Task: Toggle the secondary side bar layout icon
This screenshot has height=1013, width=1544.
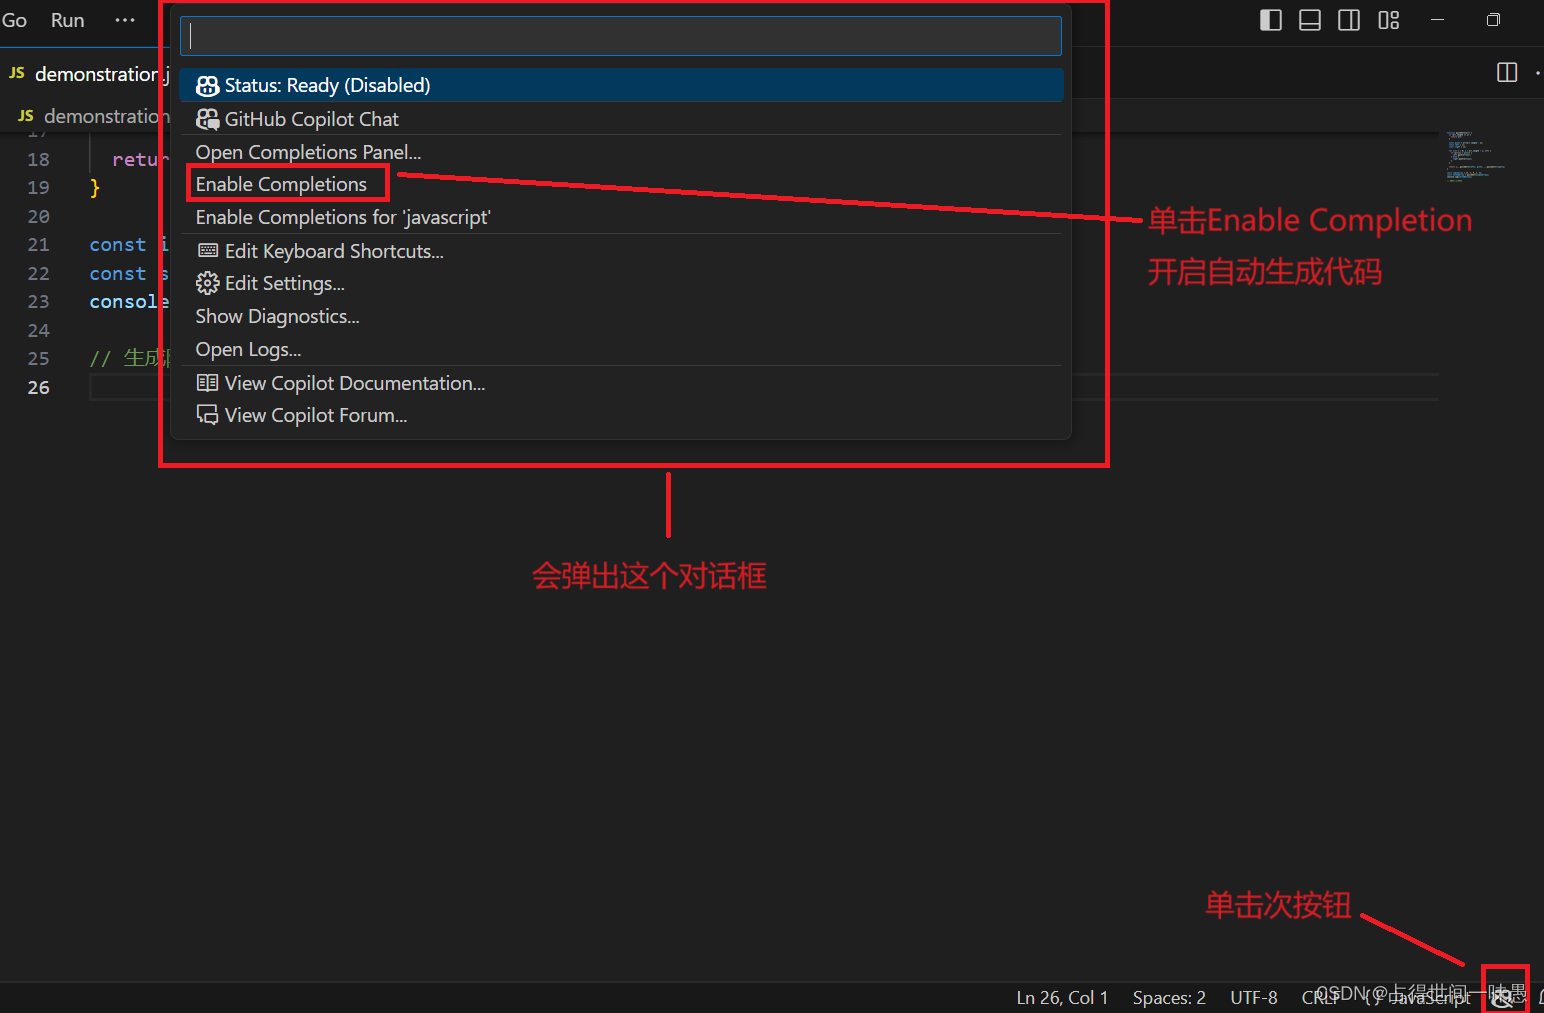Action: pos(1349,20)
